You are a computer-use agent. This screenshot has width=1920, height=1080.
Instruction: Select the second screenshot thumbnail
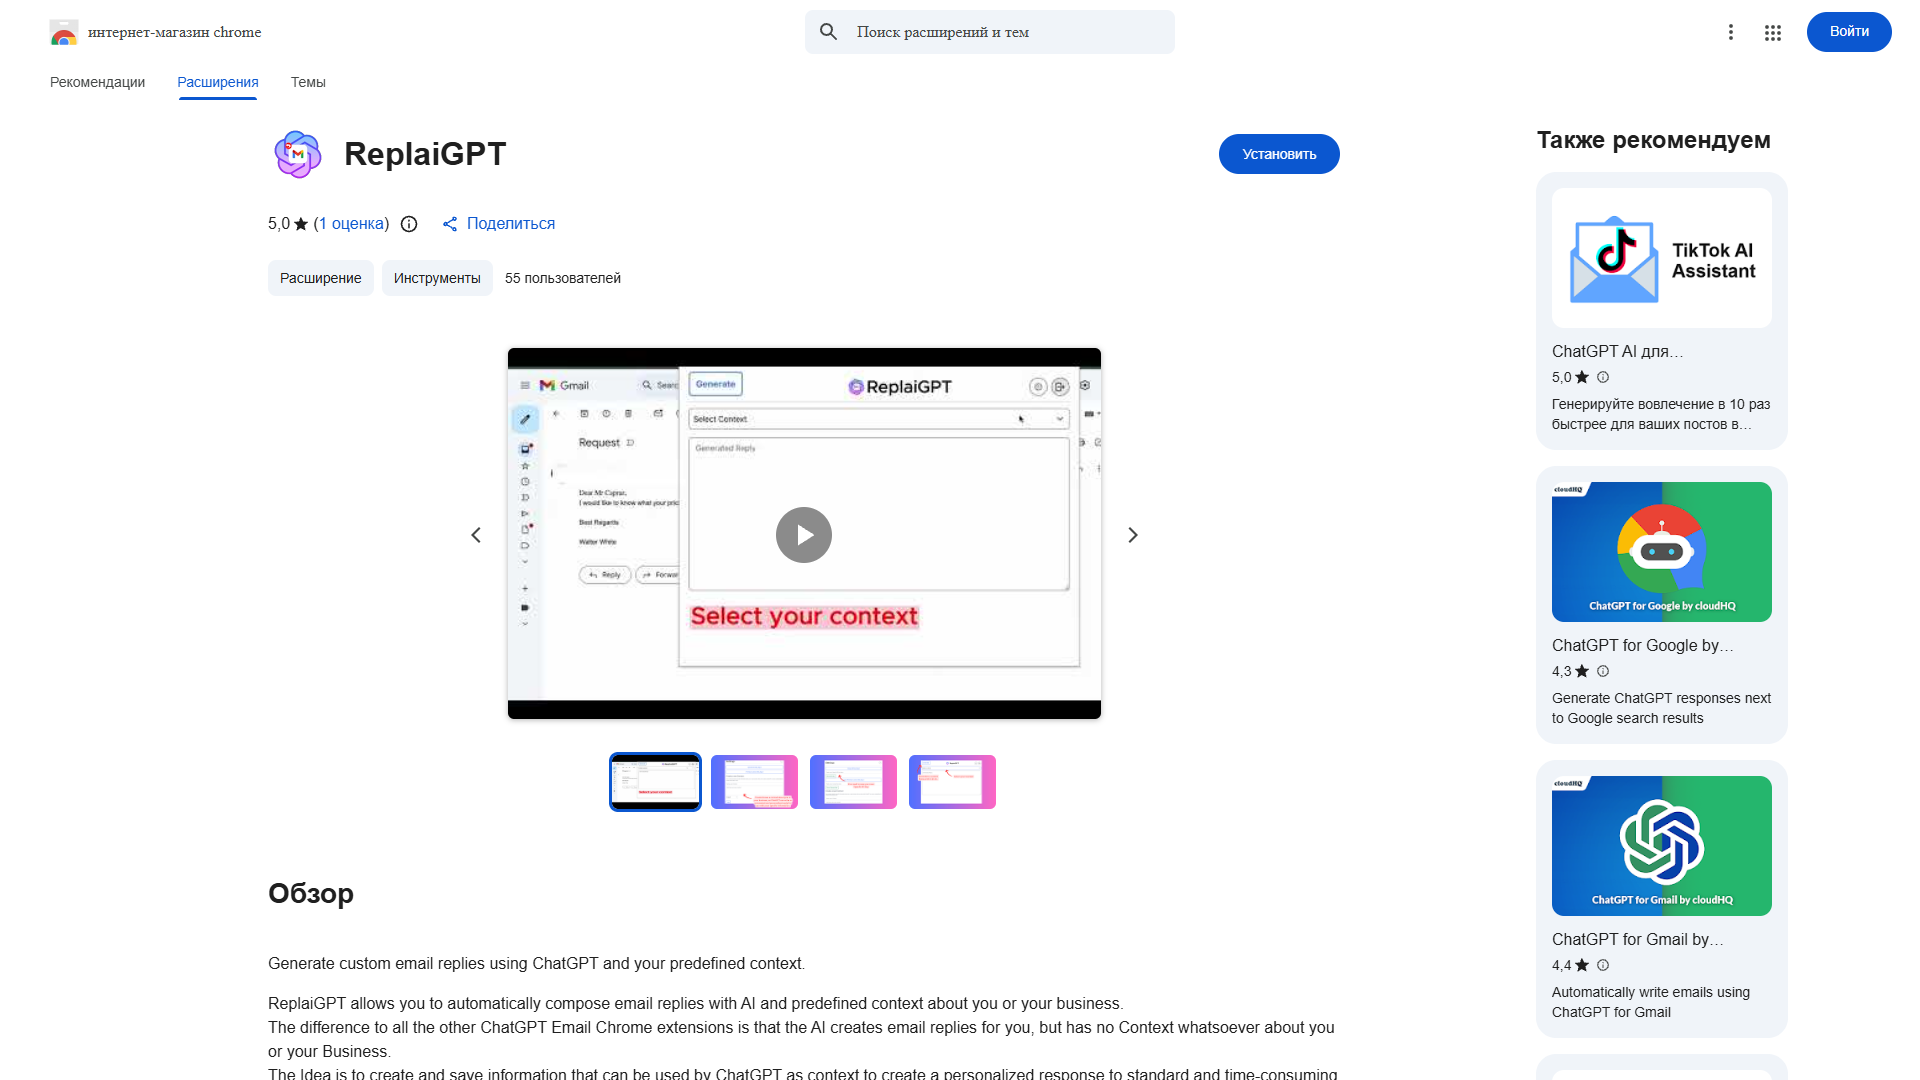(x=754, y=782)
